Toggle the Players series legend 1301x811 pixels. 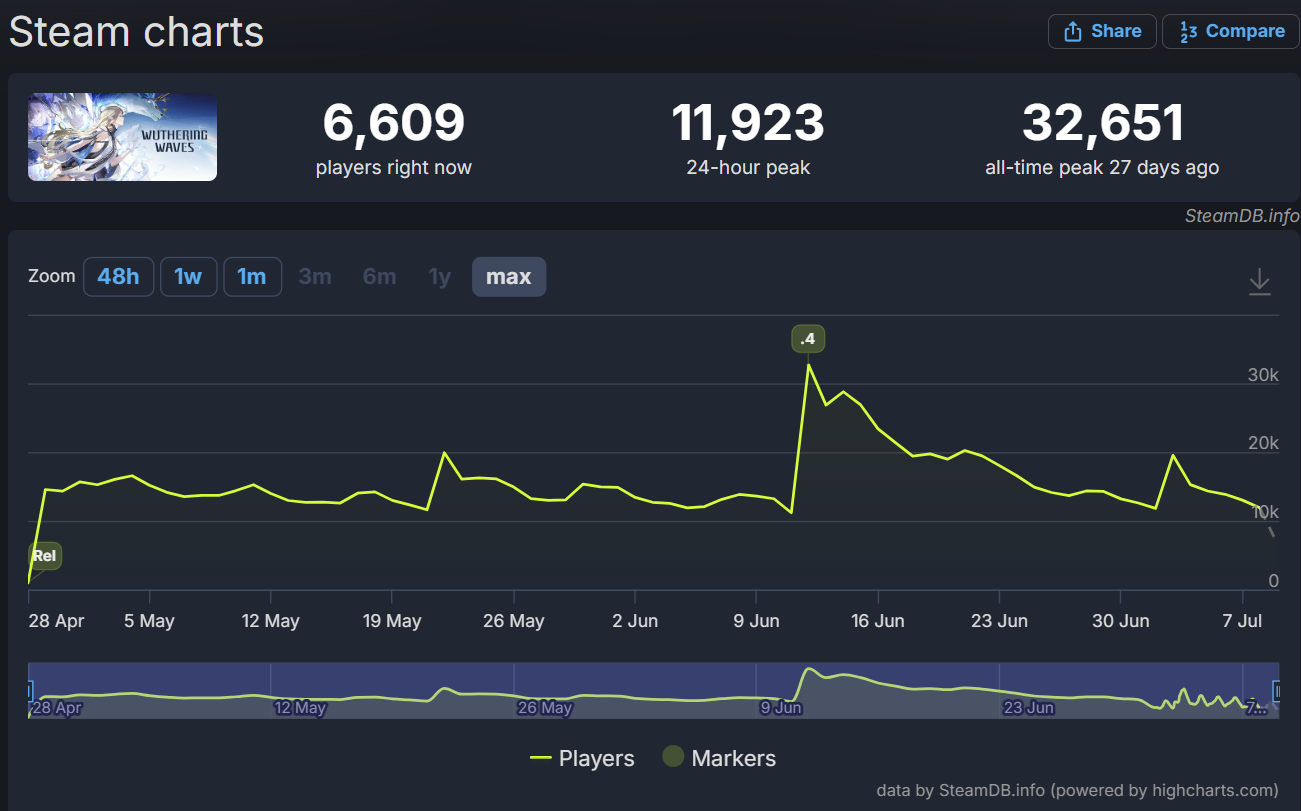click(582, 758)
